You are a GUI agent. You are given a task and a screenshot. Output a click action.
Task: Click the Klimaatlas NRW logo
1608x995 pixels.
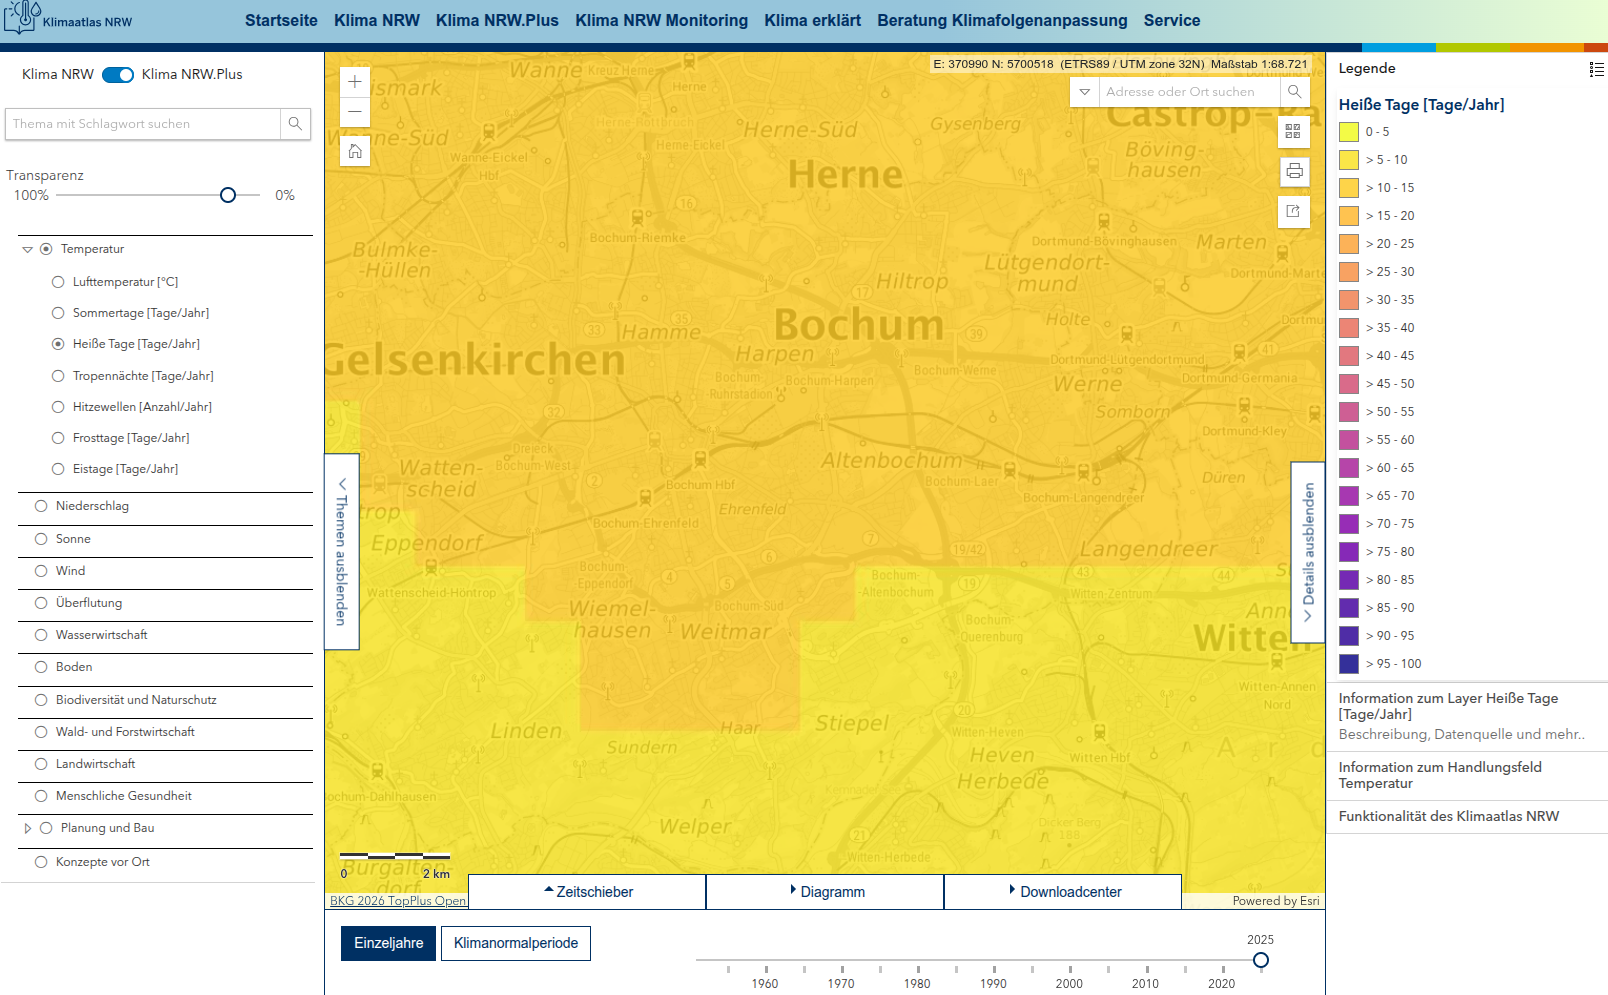coord(68,18)
